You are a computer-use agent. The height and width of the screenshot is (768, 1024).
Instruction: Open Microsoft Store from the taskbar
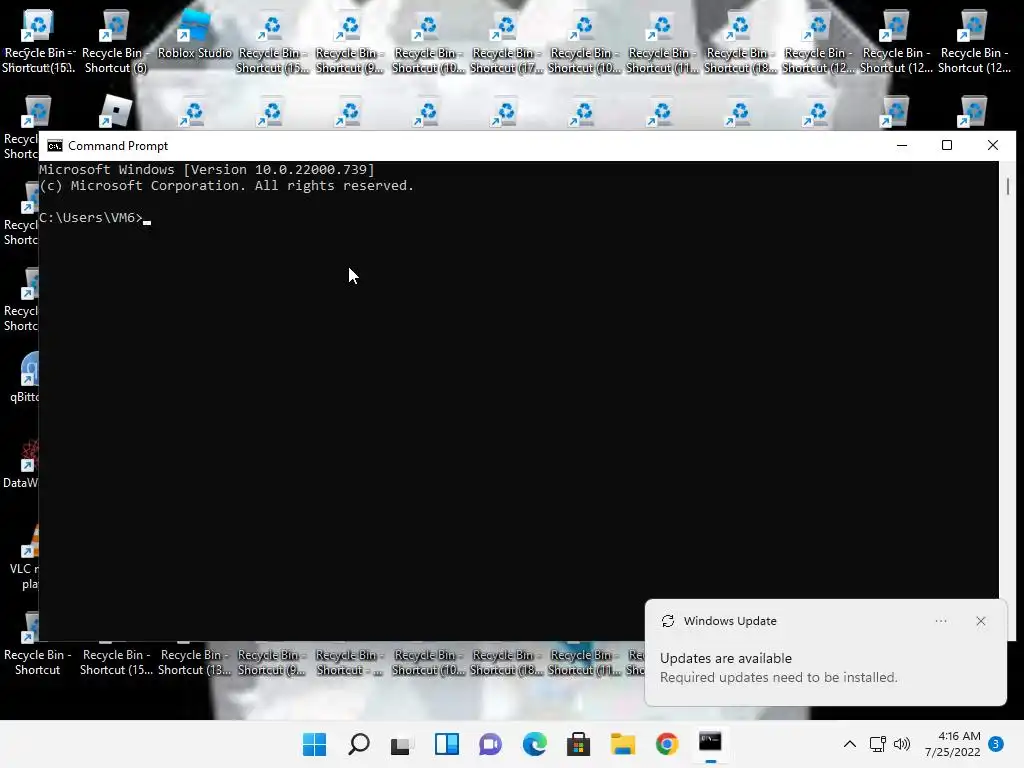(x=578, y=744)
